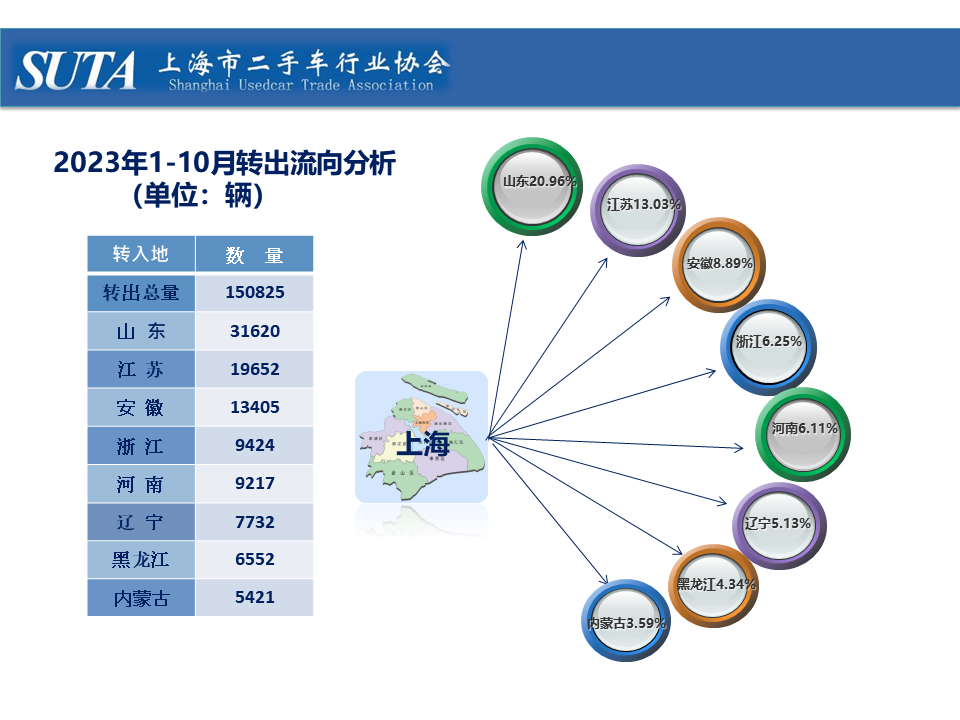This screenshot has width=960, height=720.
Task: Select the 内蒙古3.59% blue bubble
Action: click(625, 620)
